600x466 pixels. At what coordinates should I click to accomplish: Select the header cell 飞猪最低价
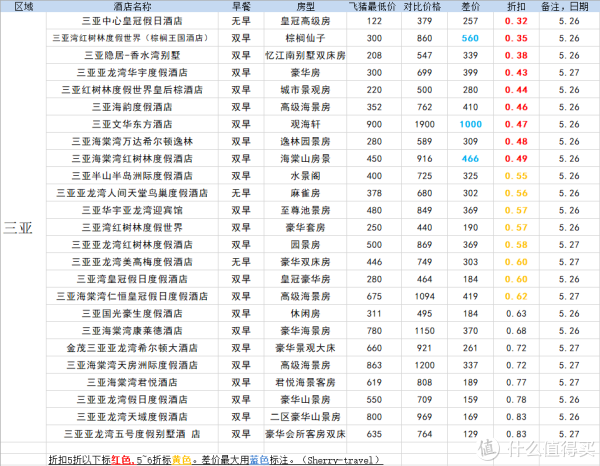pos(374,6)
